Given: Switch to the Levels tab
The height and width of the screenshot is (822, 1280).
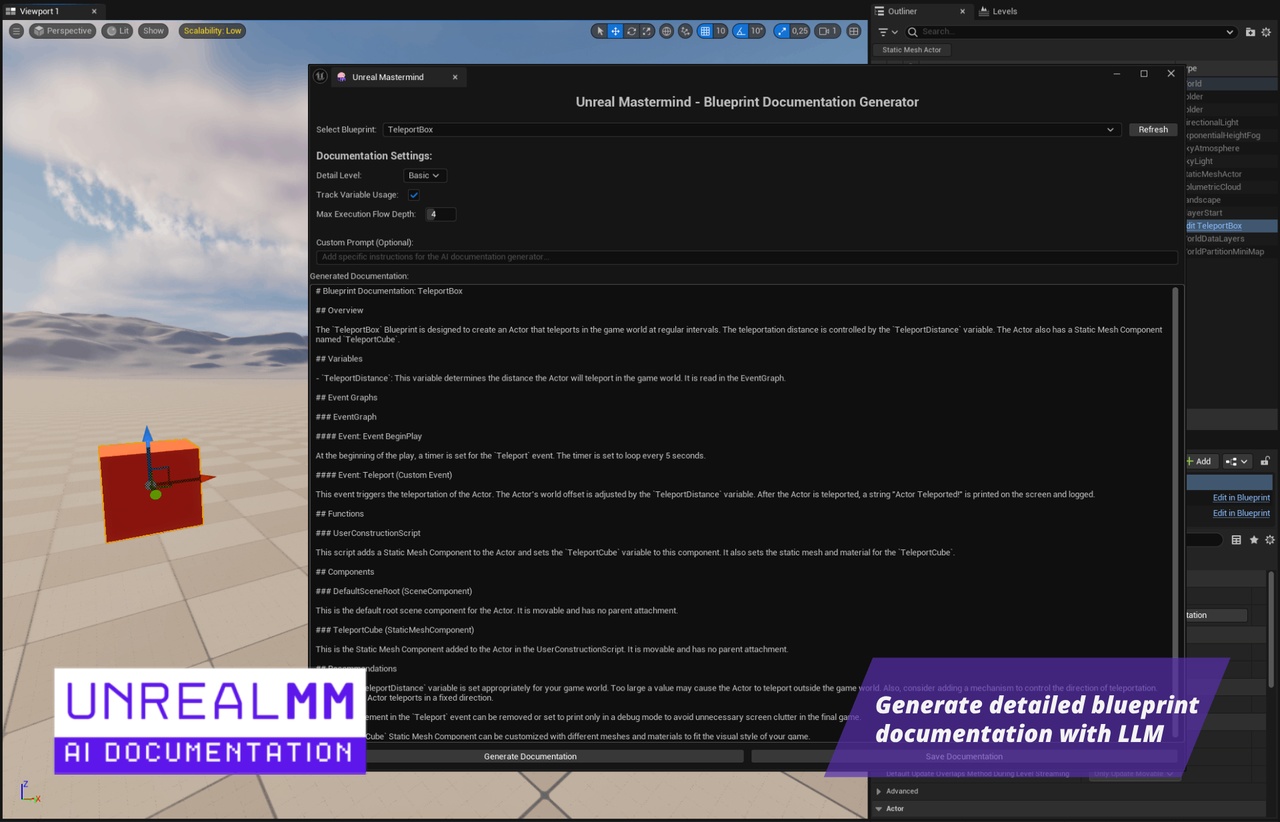Looking at the screenshot, I should click(x=998, y=11).
